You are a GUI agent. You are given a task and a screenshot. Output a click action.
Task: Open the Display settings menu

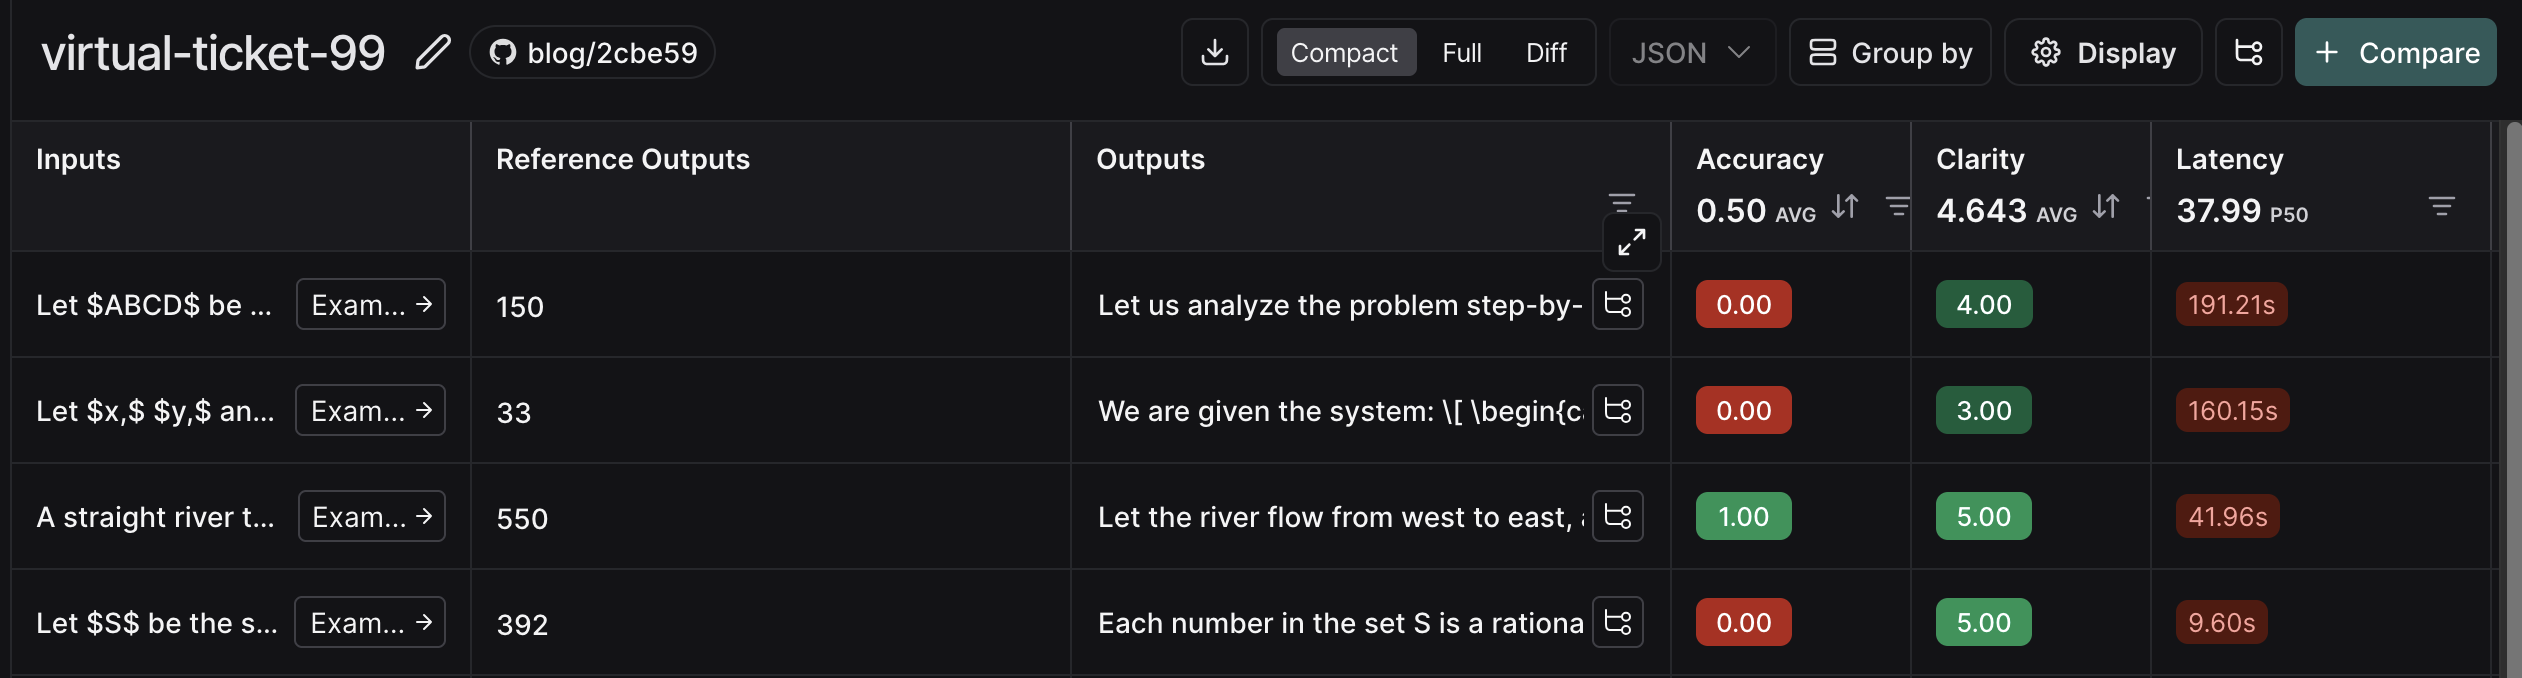pyautogui.click(x=2103, y=52)
